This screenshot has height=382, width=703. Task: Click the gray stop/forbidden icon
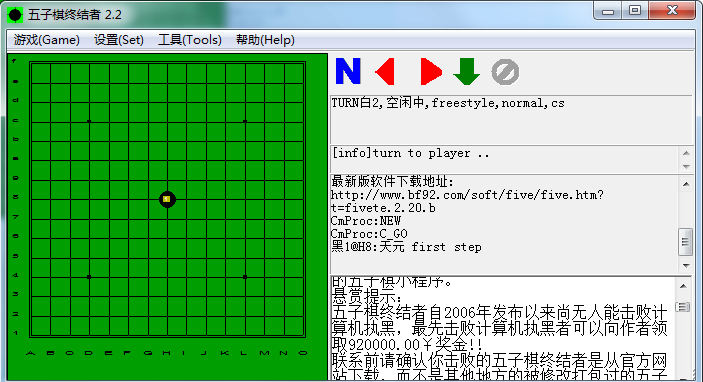505,72
